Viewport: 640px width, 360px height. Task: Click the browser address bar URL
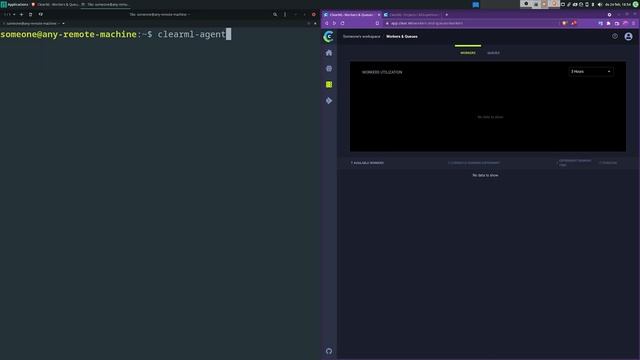point(427,23)
